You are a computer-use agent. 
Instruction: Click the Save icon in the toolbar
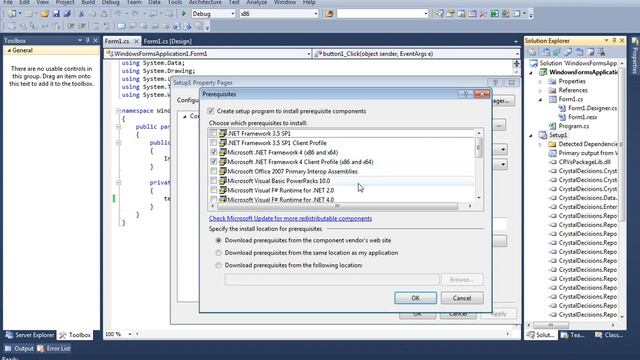point(56,14)
